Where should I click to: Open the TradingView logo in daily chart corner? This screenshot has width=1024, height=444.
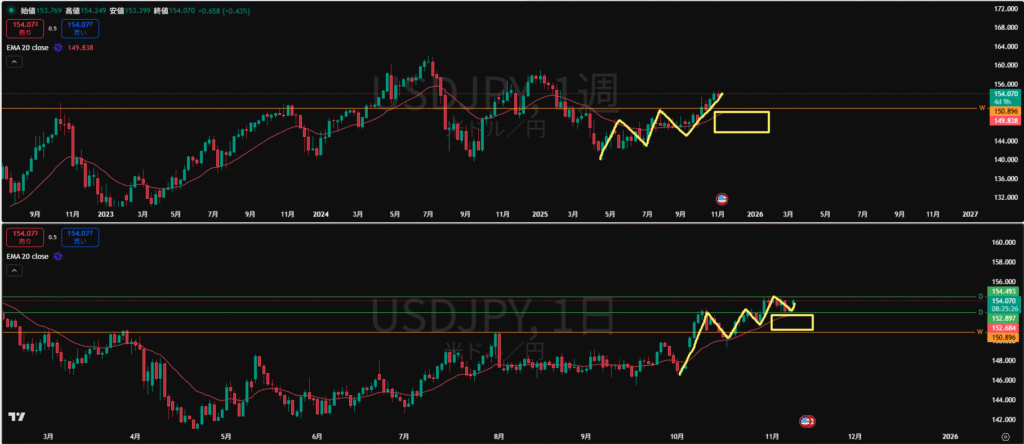(x=16, y=417)
